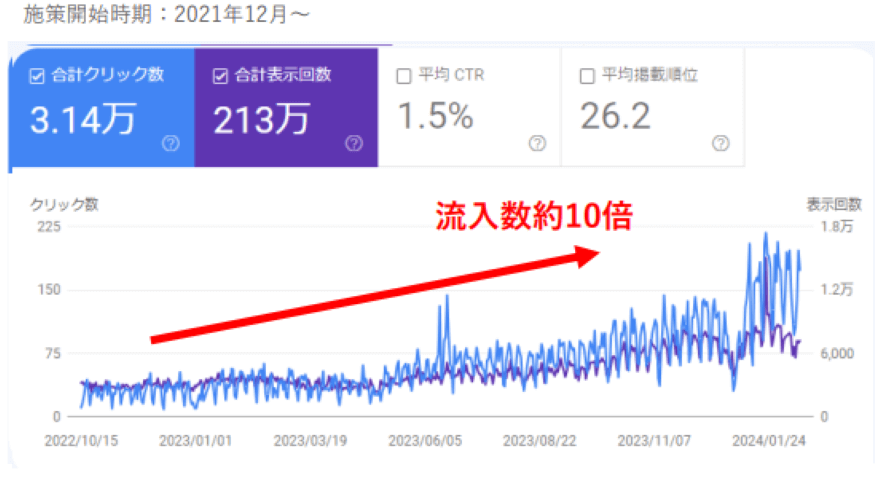The width and height of the screenshot is (896, 488).
Task: Click the 2022/10/15 date label
Action: [81, 441]
